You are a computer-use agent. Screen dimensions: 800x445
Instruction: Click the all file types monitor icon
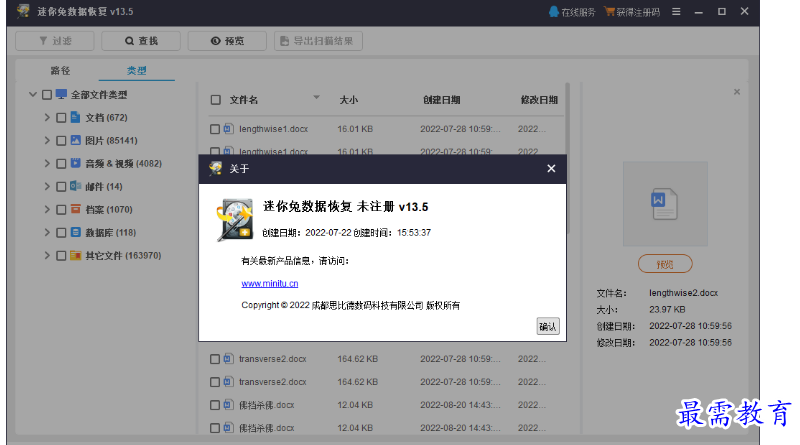(61, 94)
